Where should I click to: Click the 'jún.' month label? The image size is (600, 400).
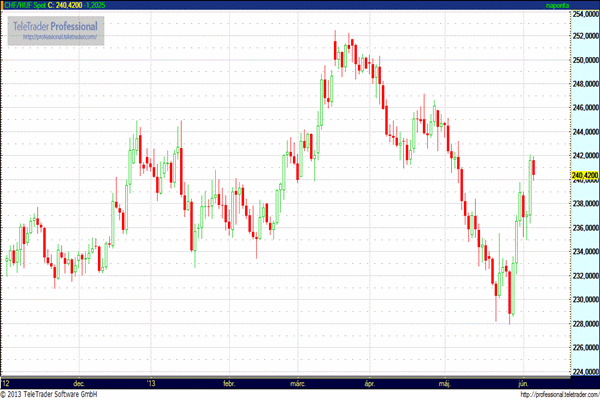pyautogui.click(x=524, y=383)
